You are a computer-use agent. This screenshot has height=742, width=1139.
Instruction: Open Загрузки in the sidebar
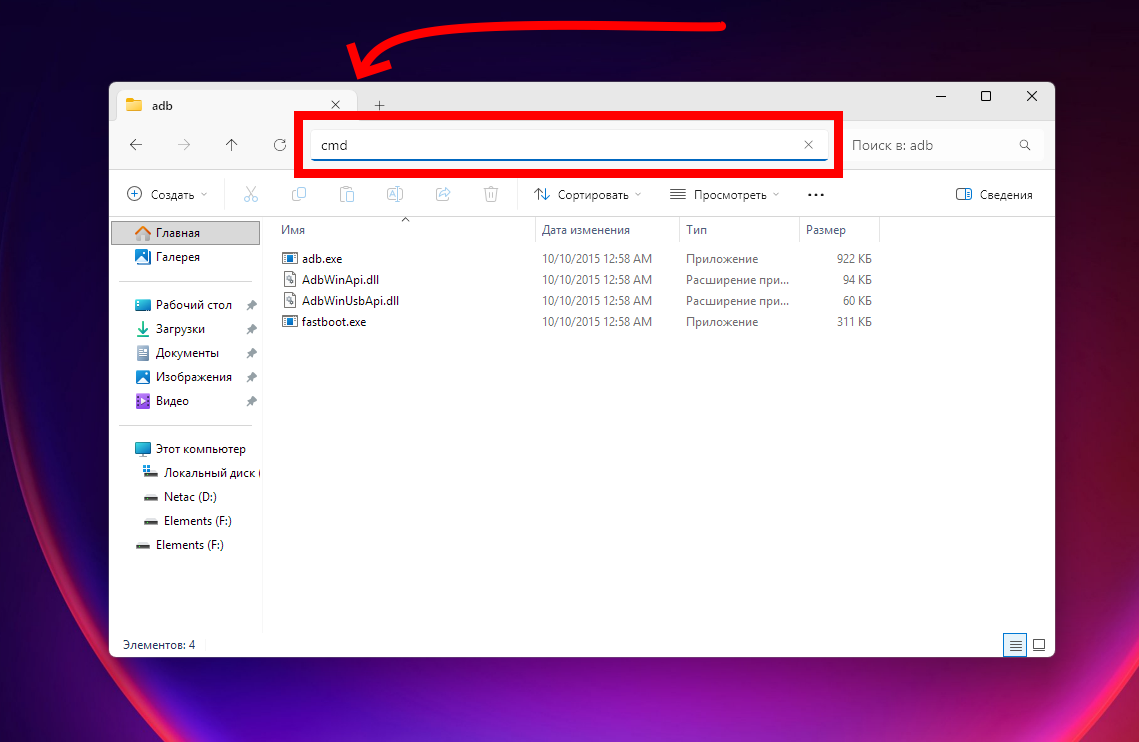pyautogui.click(x=180, y=329)
